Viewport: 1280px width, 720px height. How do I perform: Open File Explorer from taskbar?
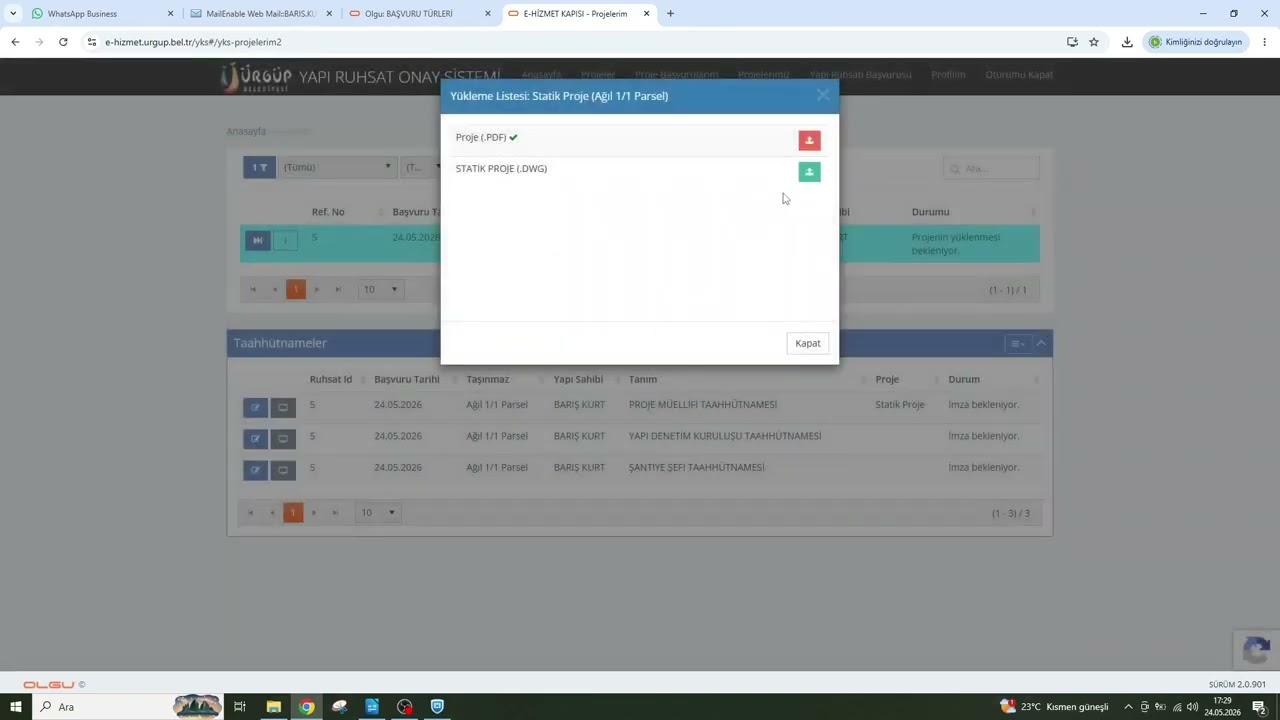[x=273, y=707]
